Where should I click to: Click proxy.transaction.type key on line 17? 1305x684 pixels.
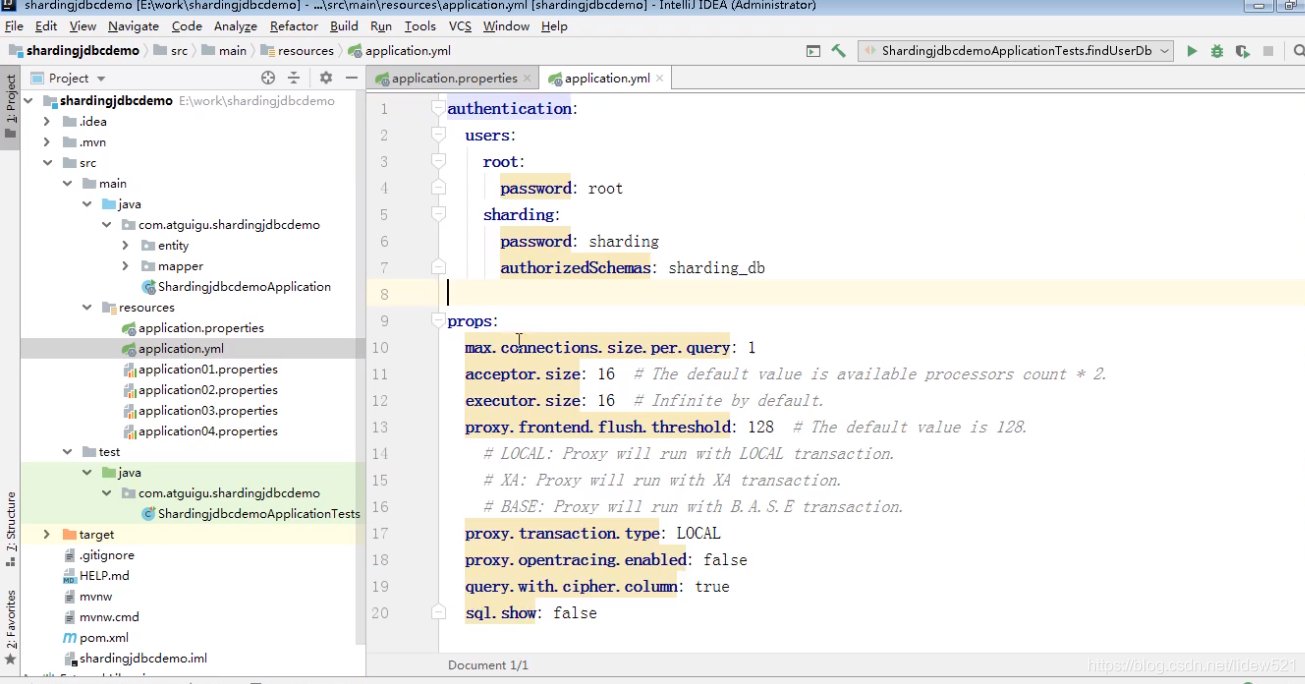coord(562,533)
